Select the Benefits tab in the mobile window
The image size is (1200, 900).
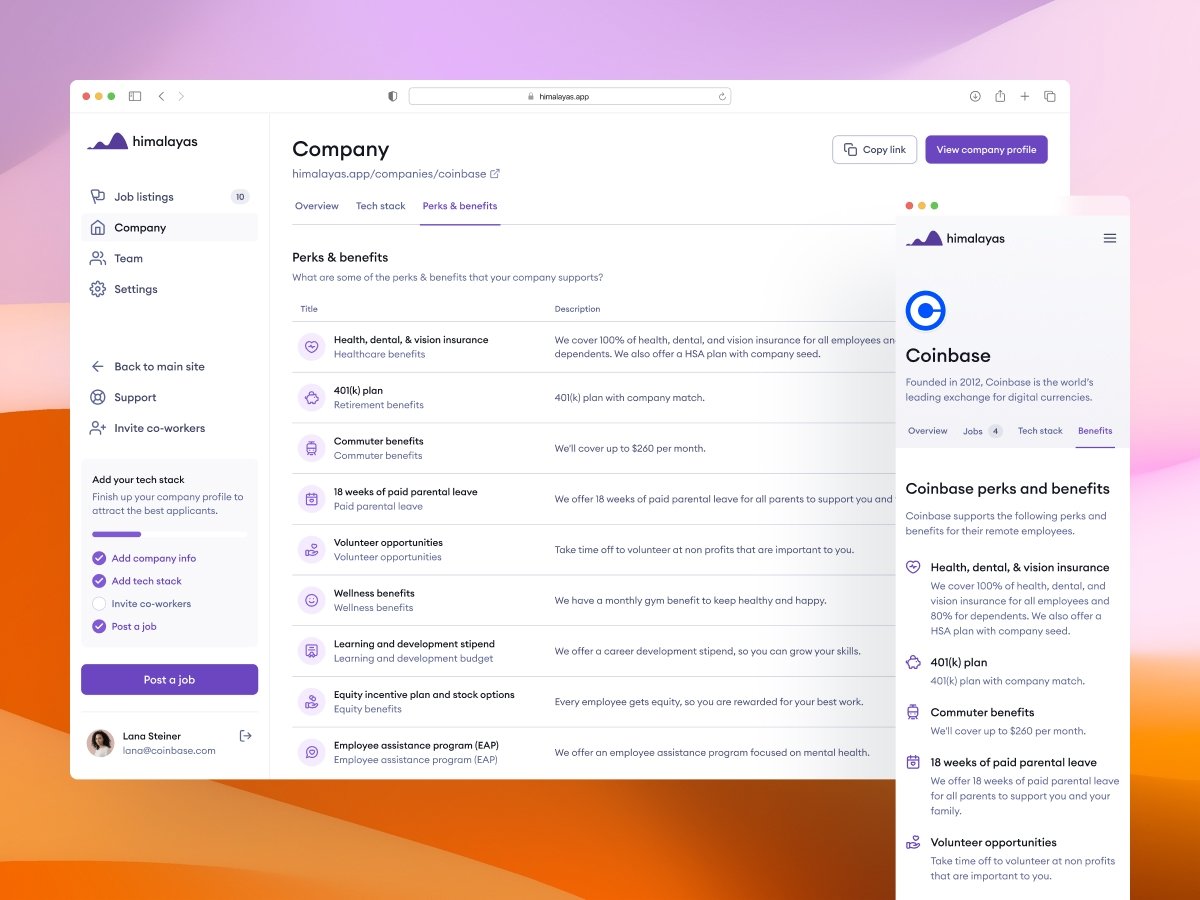(1095, 431)
